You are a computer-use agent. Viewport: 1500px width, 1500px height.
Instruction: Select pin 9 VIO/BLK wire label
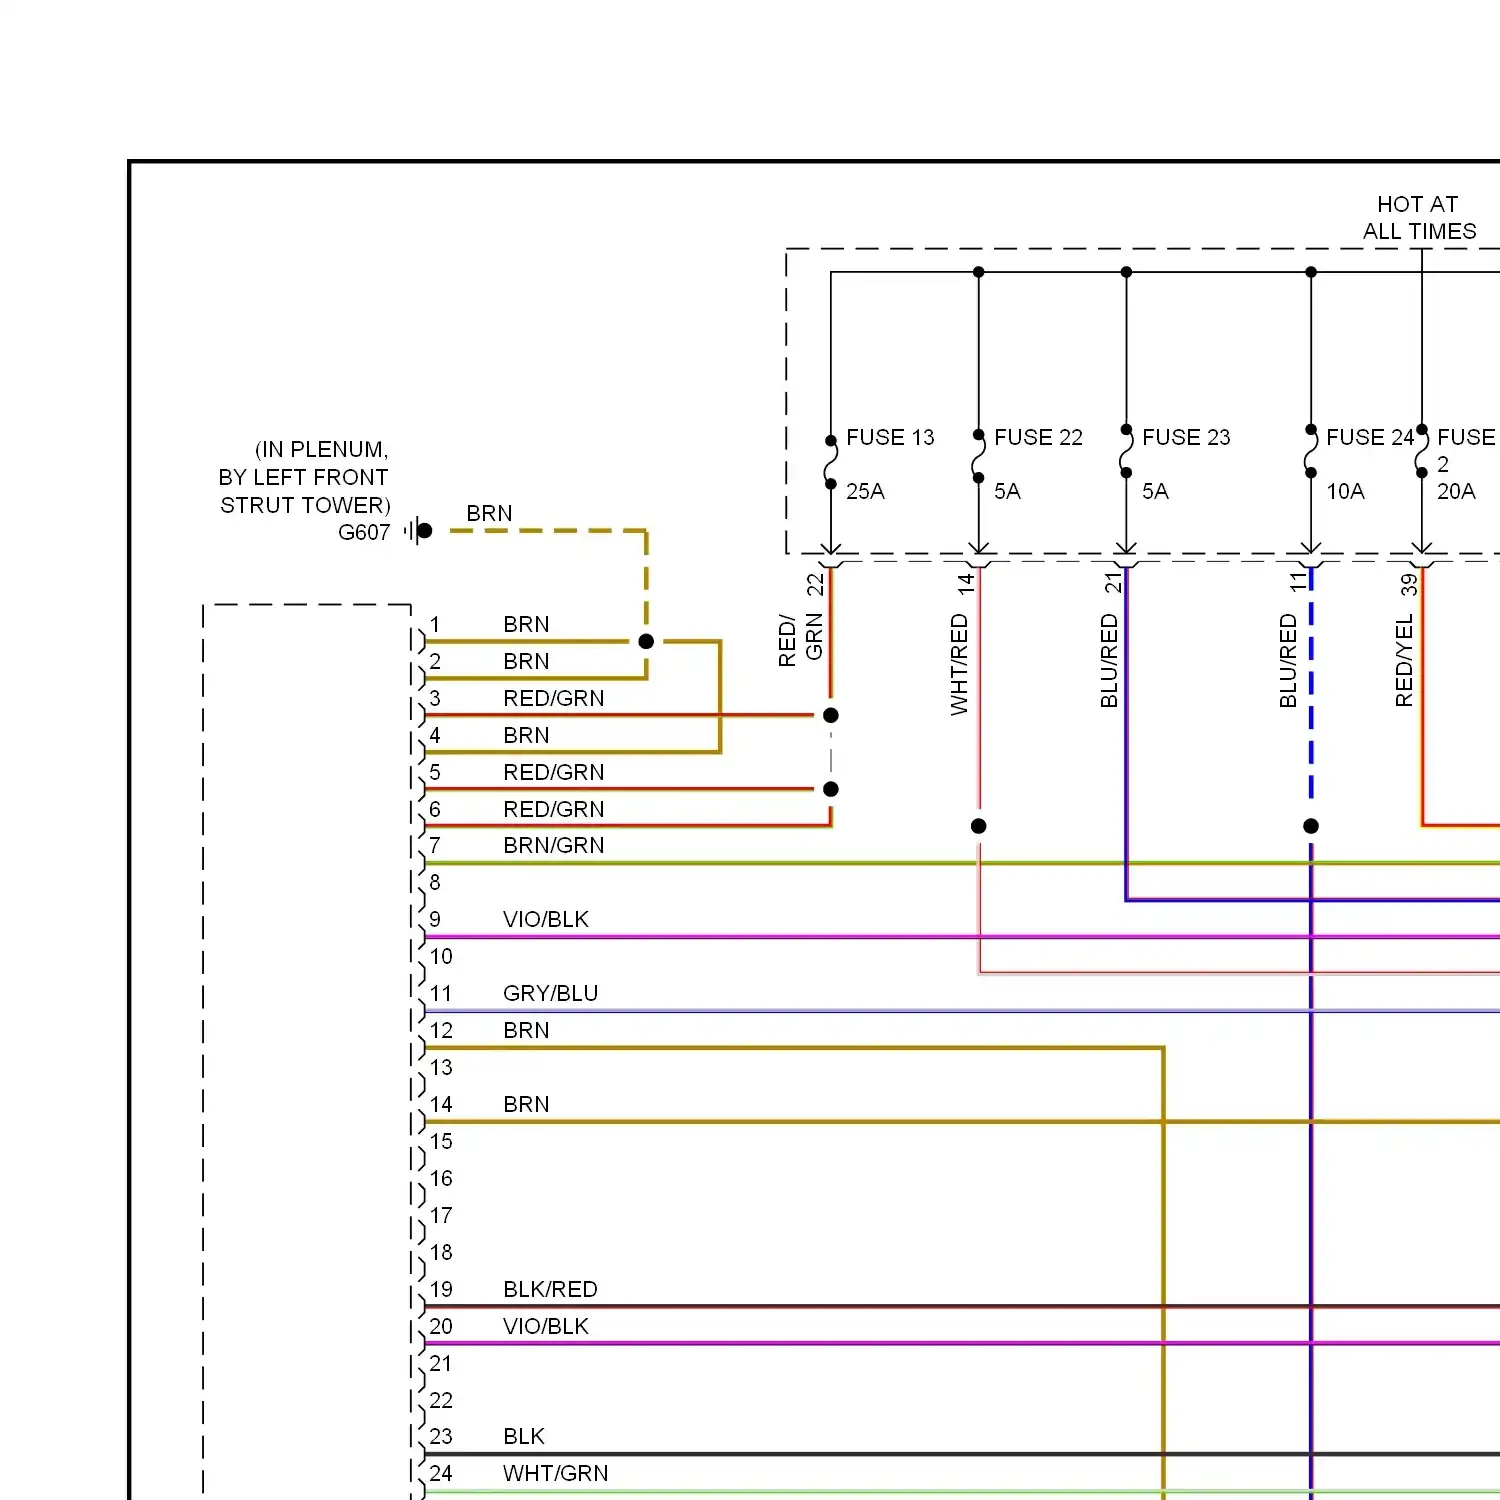coord(546,919)
